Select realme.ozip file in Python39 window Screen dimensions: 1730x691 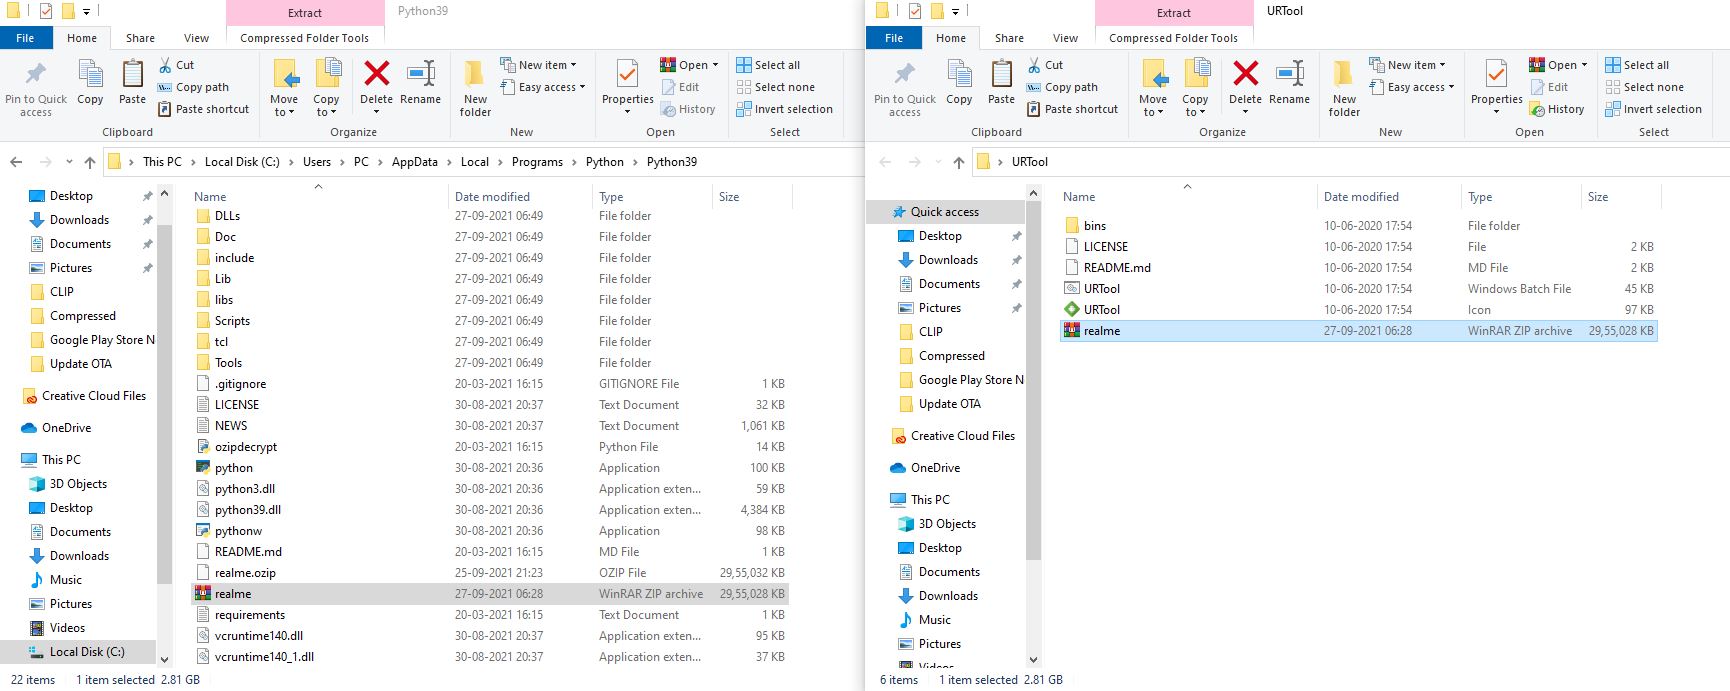(490, 573)
